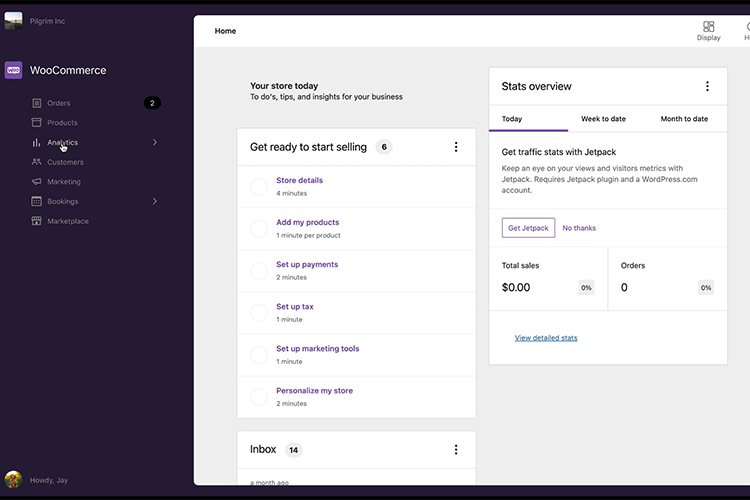
Task: Check the Set up payments task circle
Action: click(259, 271)
